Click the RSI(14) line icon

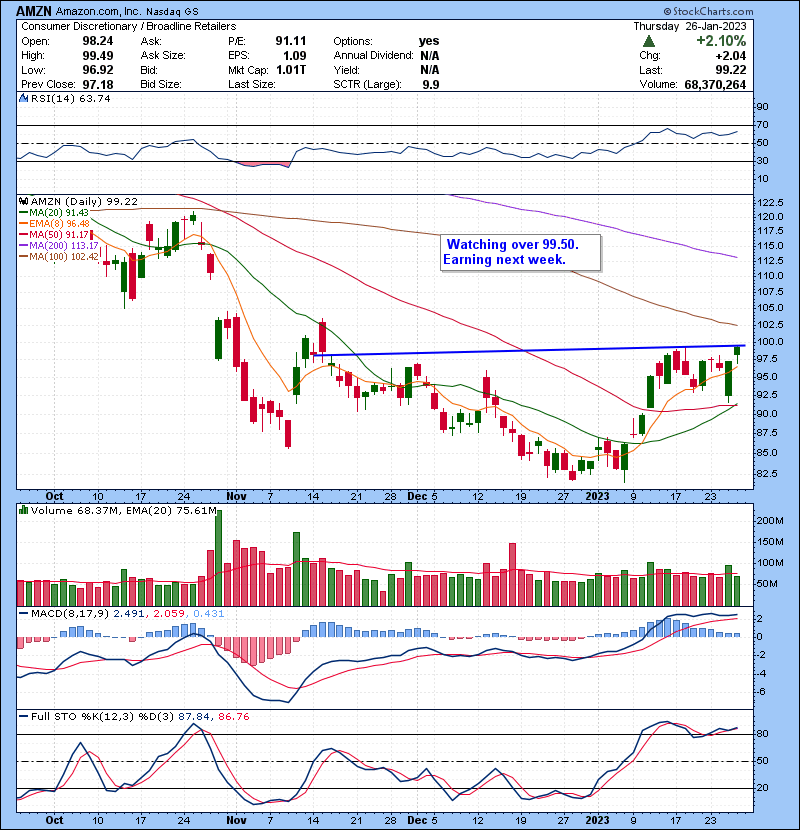(x=23, y=98)
